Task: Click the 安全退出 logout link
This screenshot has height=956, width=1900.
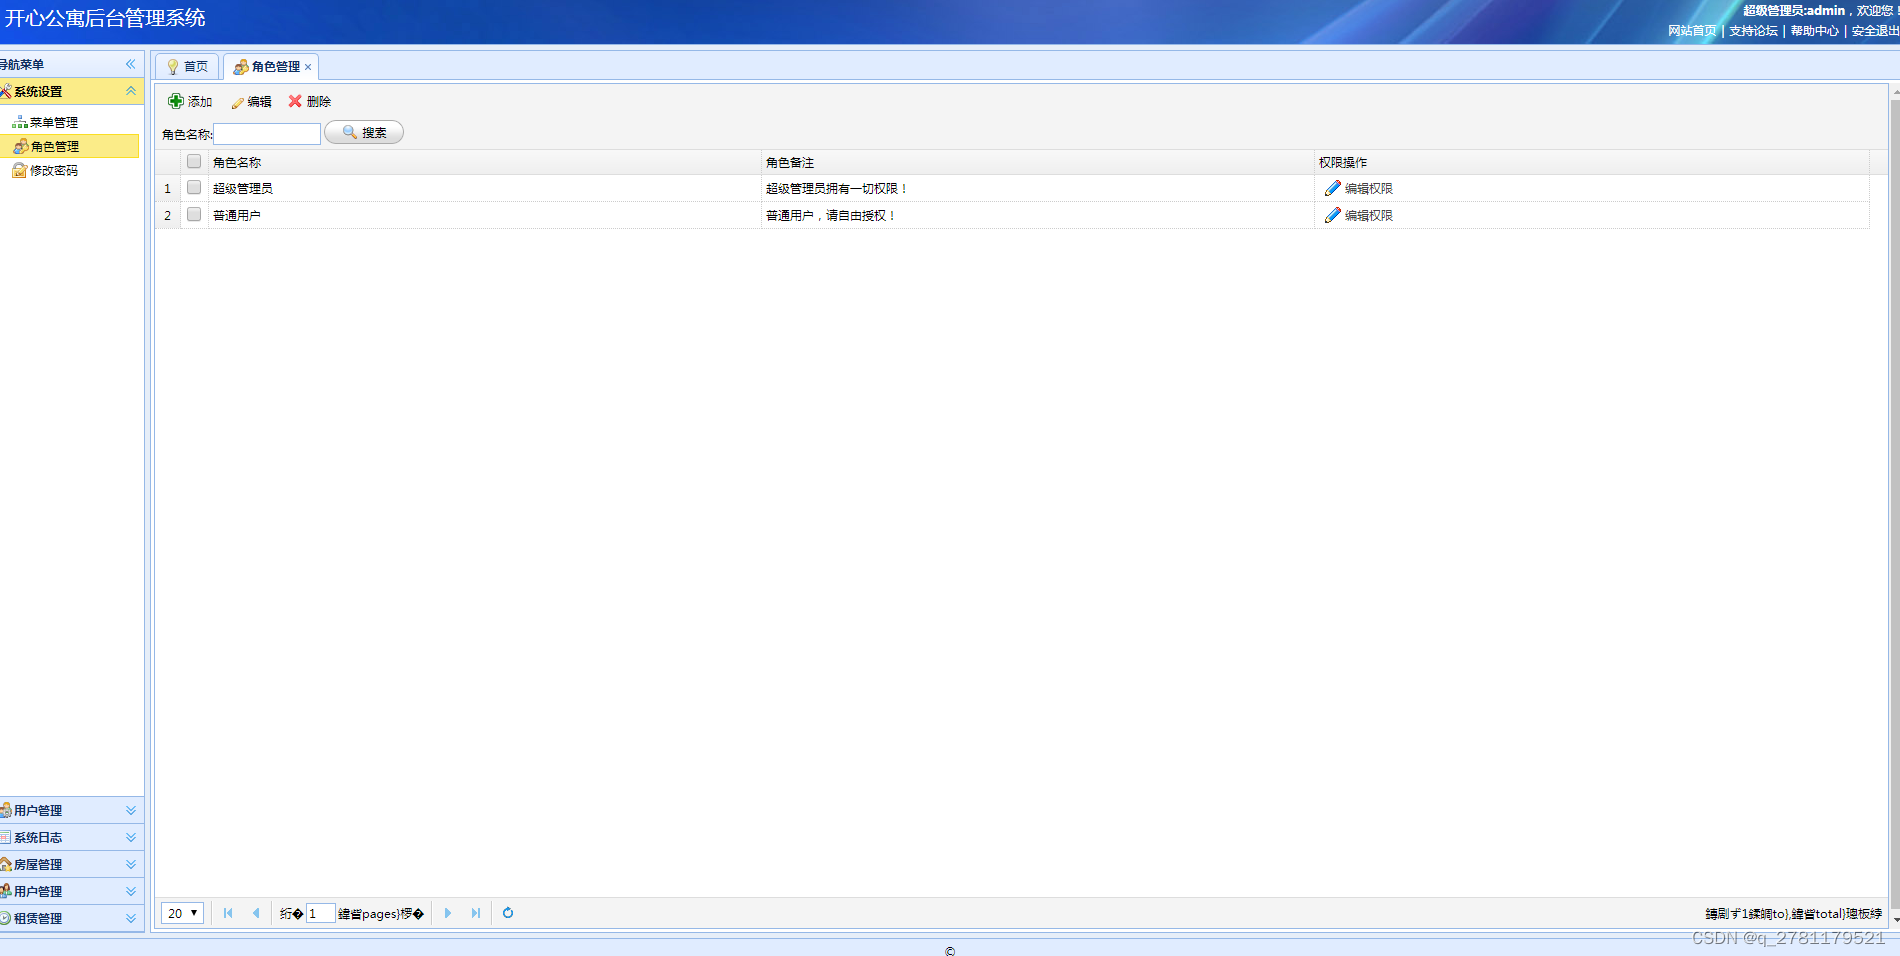Action: coord(1875,31)
